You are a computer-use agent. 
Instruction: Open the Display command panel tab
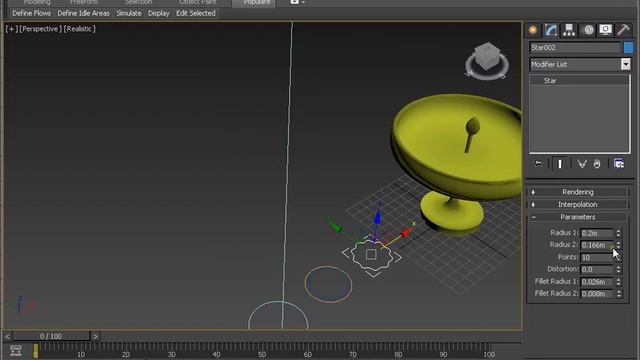pyautogui.click(x=605, y=30)
